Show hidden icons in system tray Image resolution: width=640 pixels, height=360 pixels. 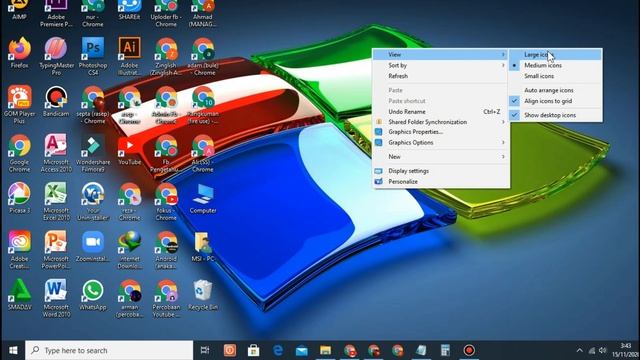pyautogui.click(x=579, y=351)
